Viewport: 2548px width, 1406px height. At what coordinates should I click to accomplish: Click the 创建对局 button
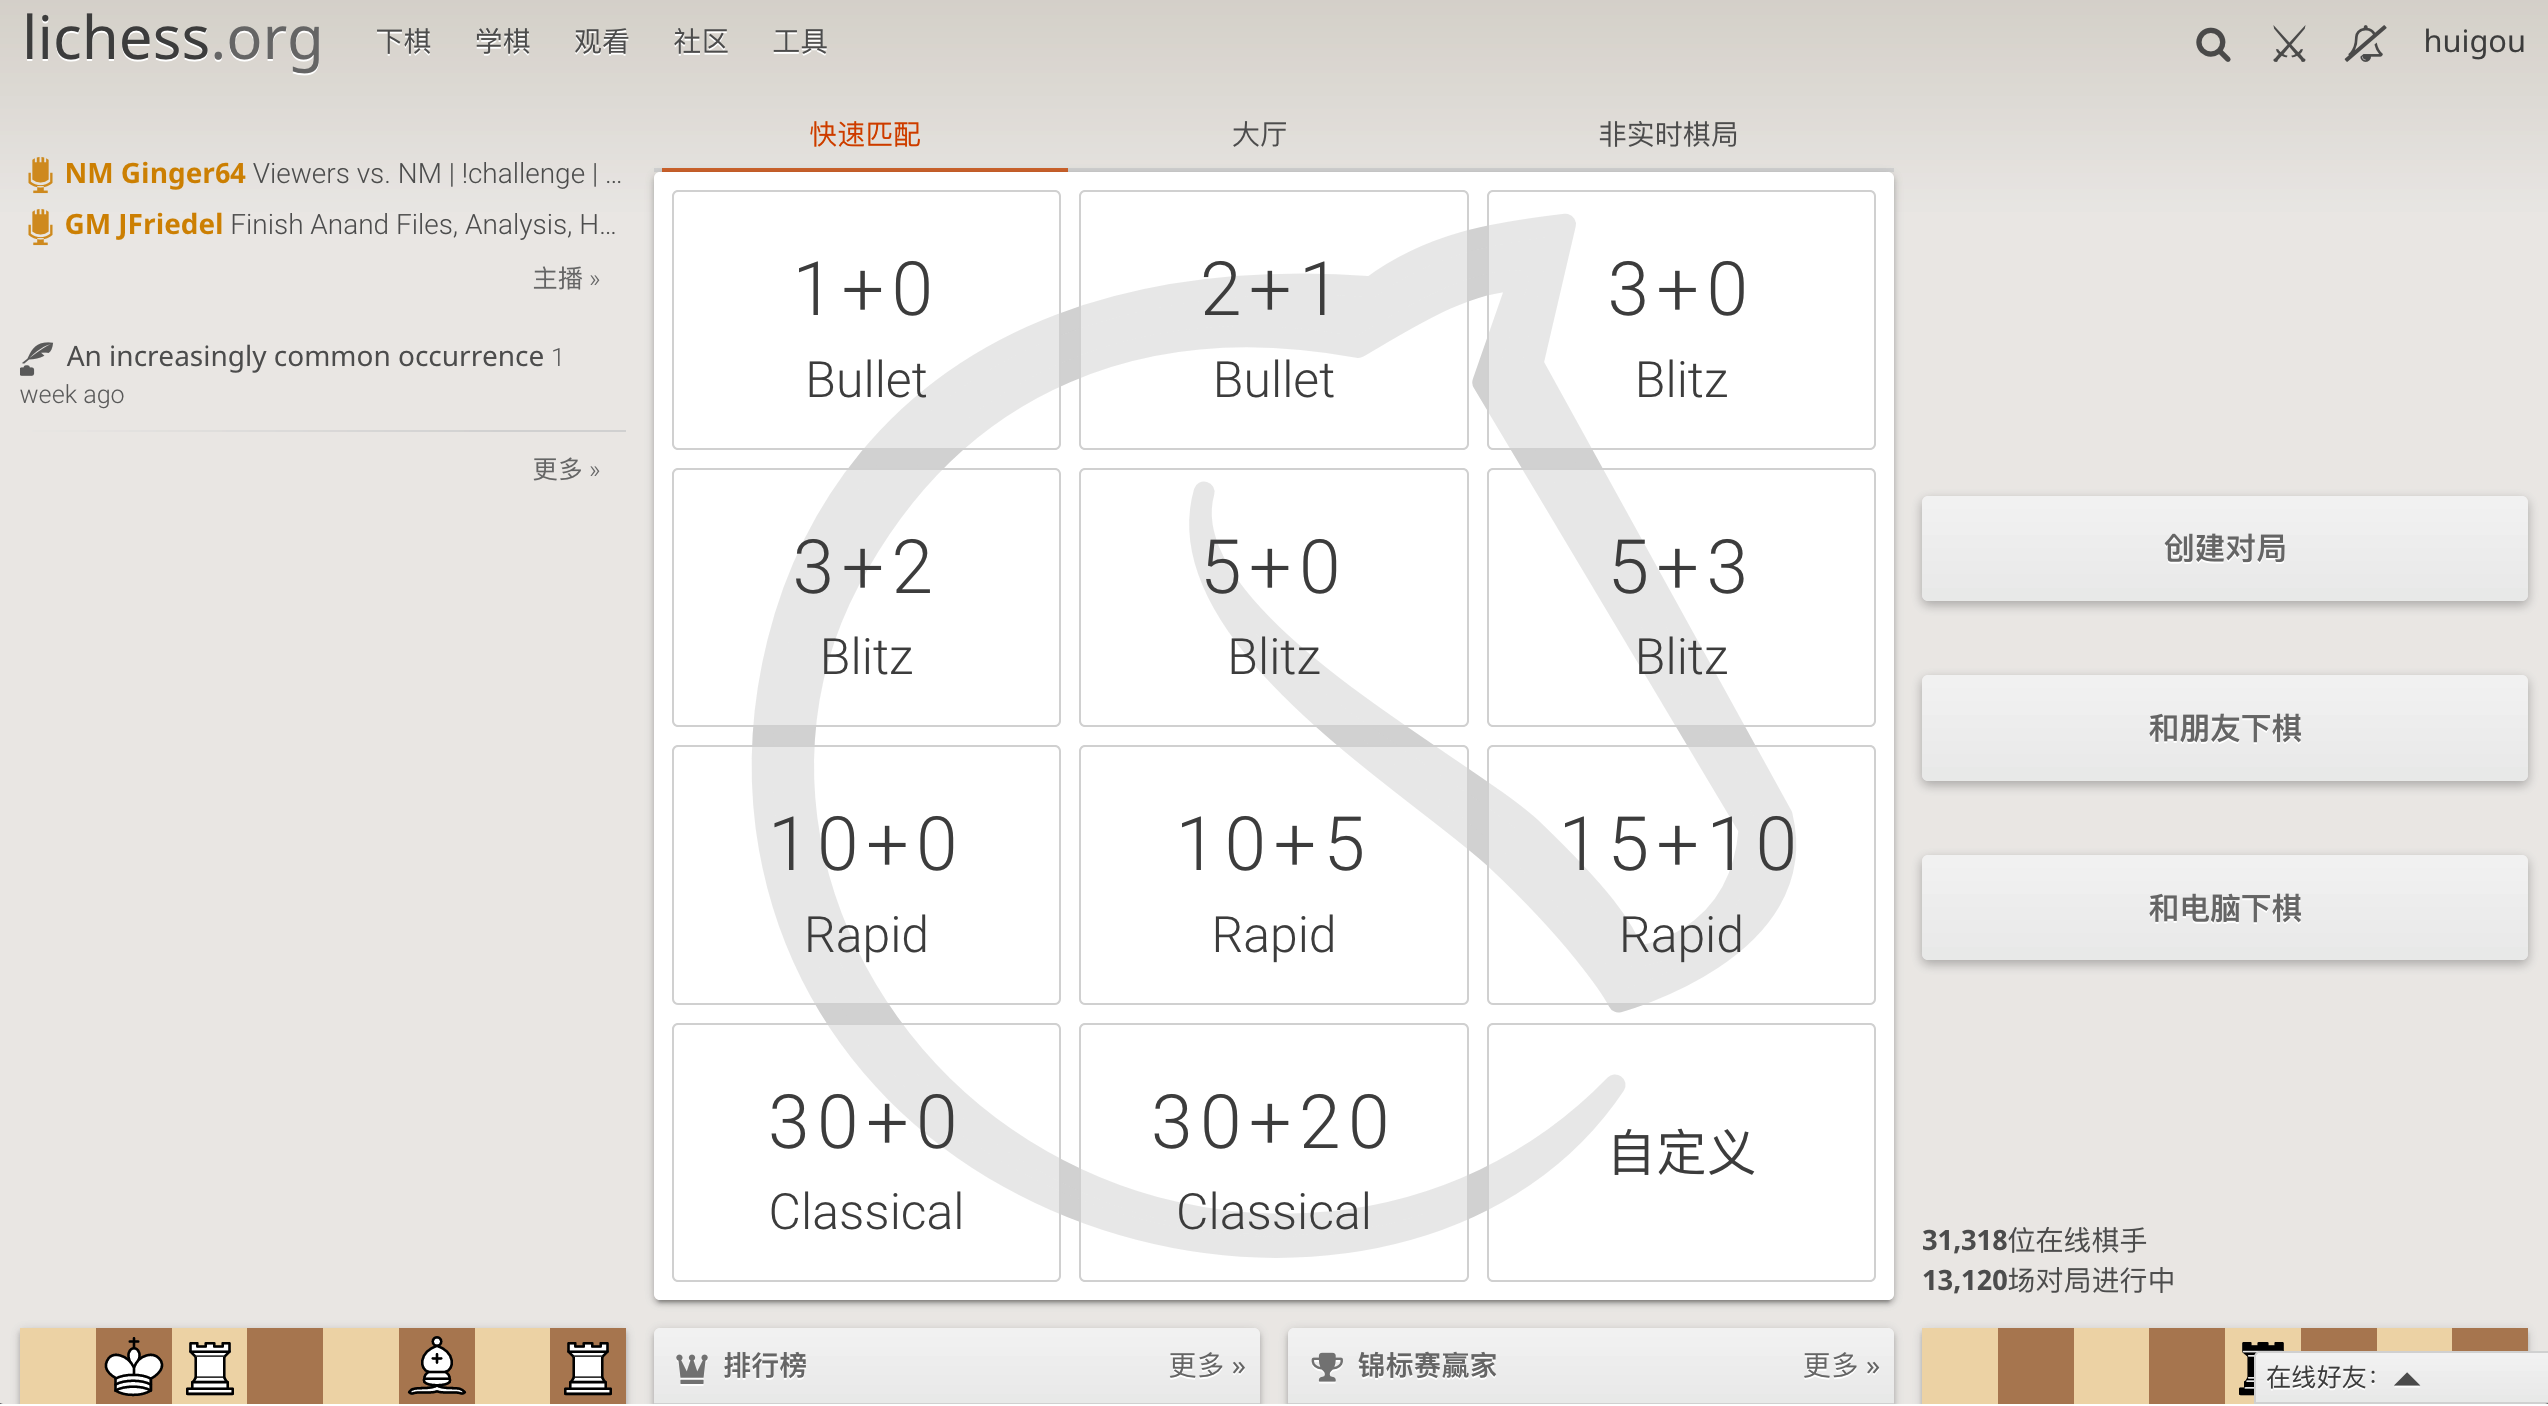pos(2224,549)
